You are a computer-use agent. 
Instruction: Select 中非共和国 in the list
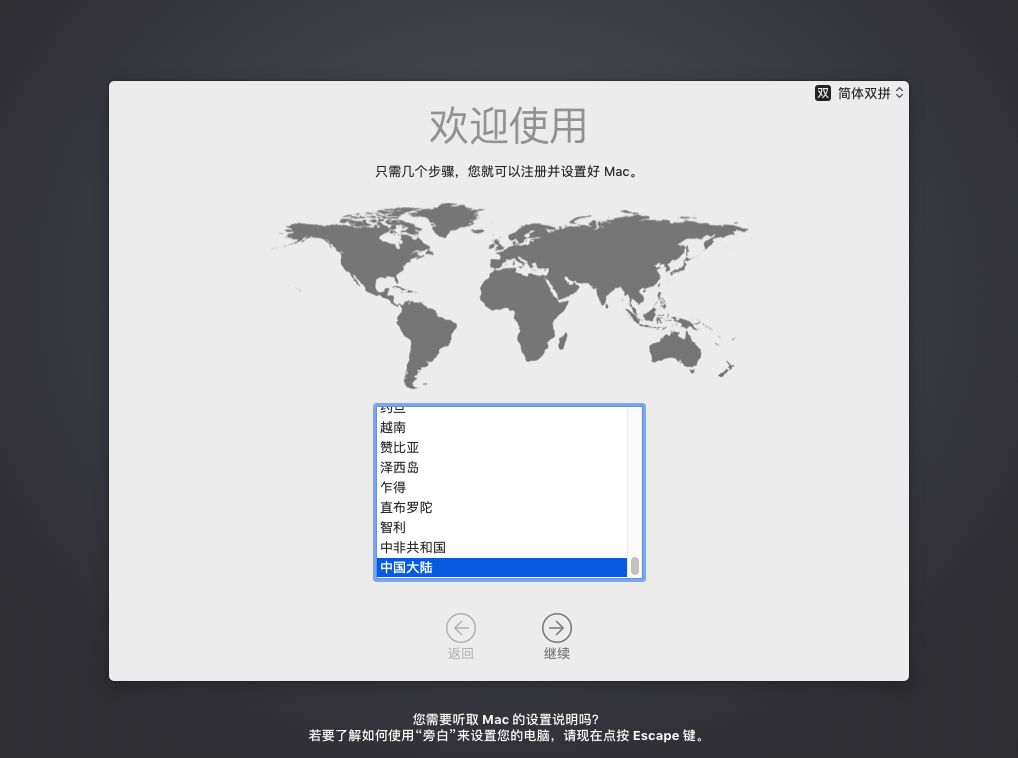point(412,547)
